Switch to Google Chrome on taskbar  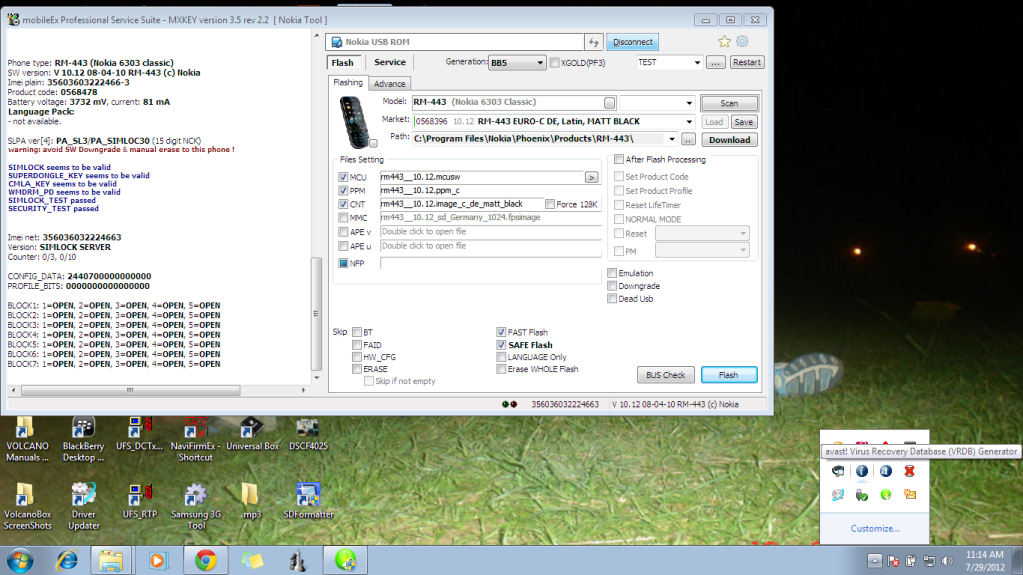tap(206, 560)
